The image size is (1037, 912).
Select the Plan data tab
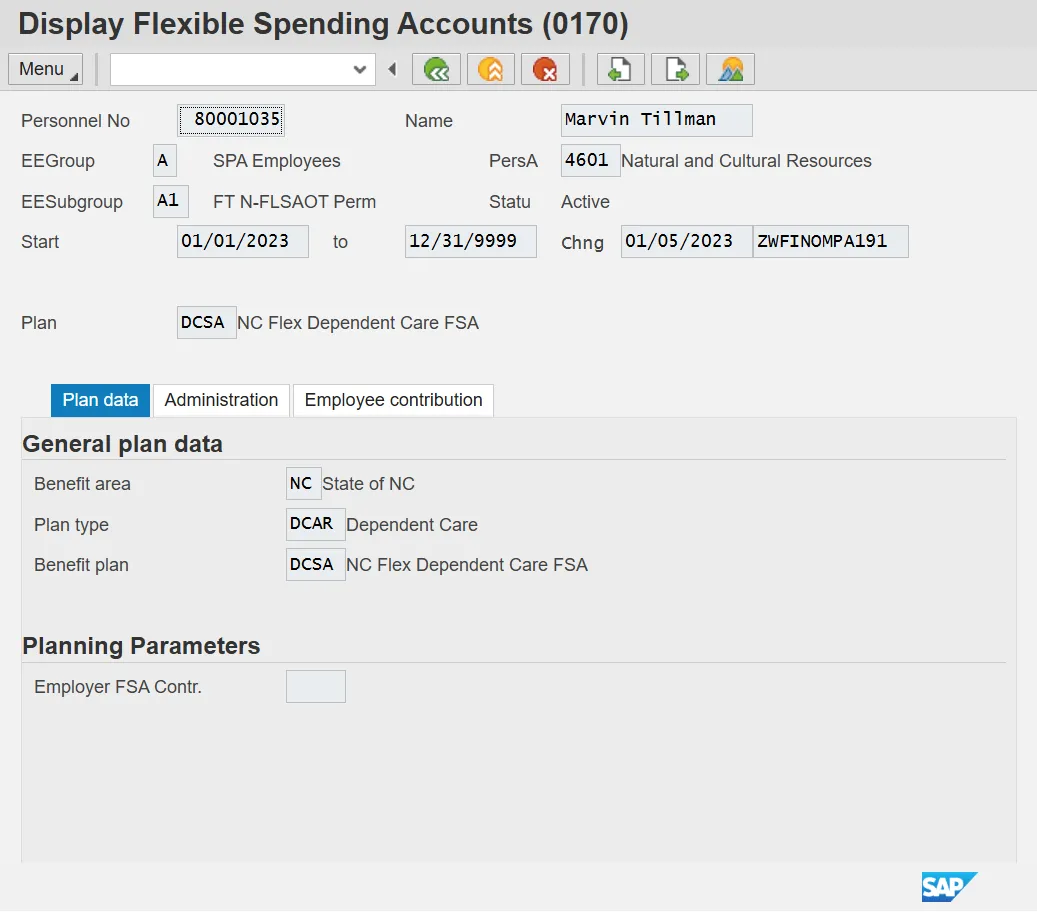(x=100, y=400)
